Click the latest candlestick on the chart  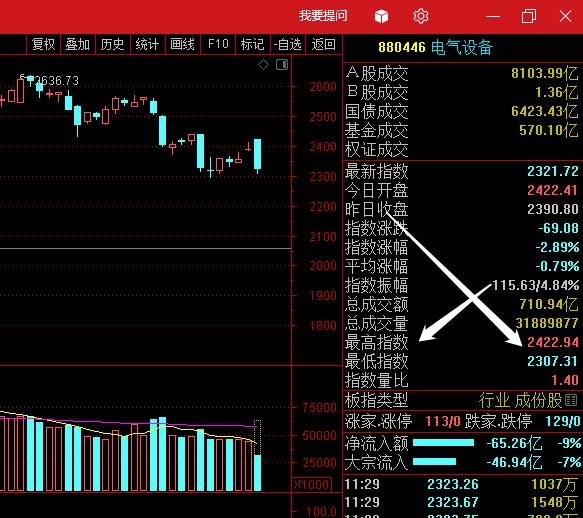pyautogui.click(x=257, y=154)
